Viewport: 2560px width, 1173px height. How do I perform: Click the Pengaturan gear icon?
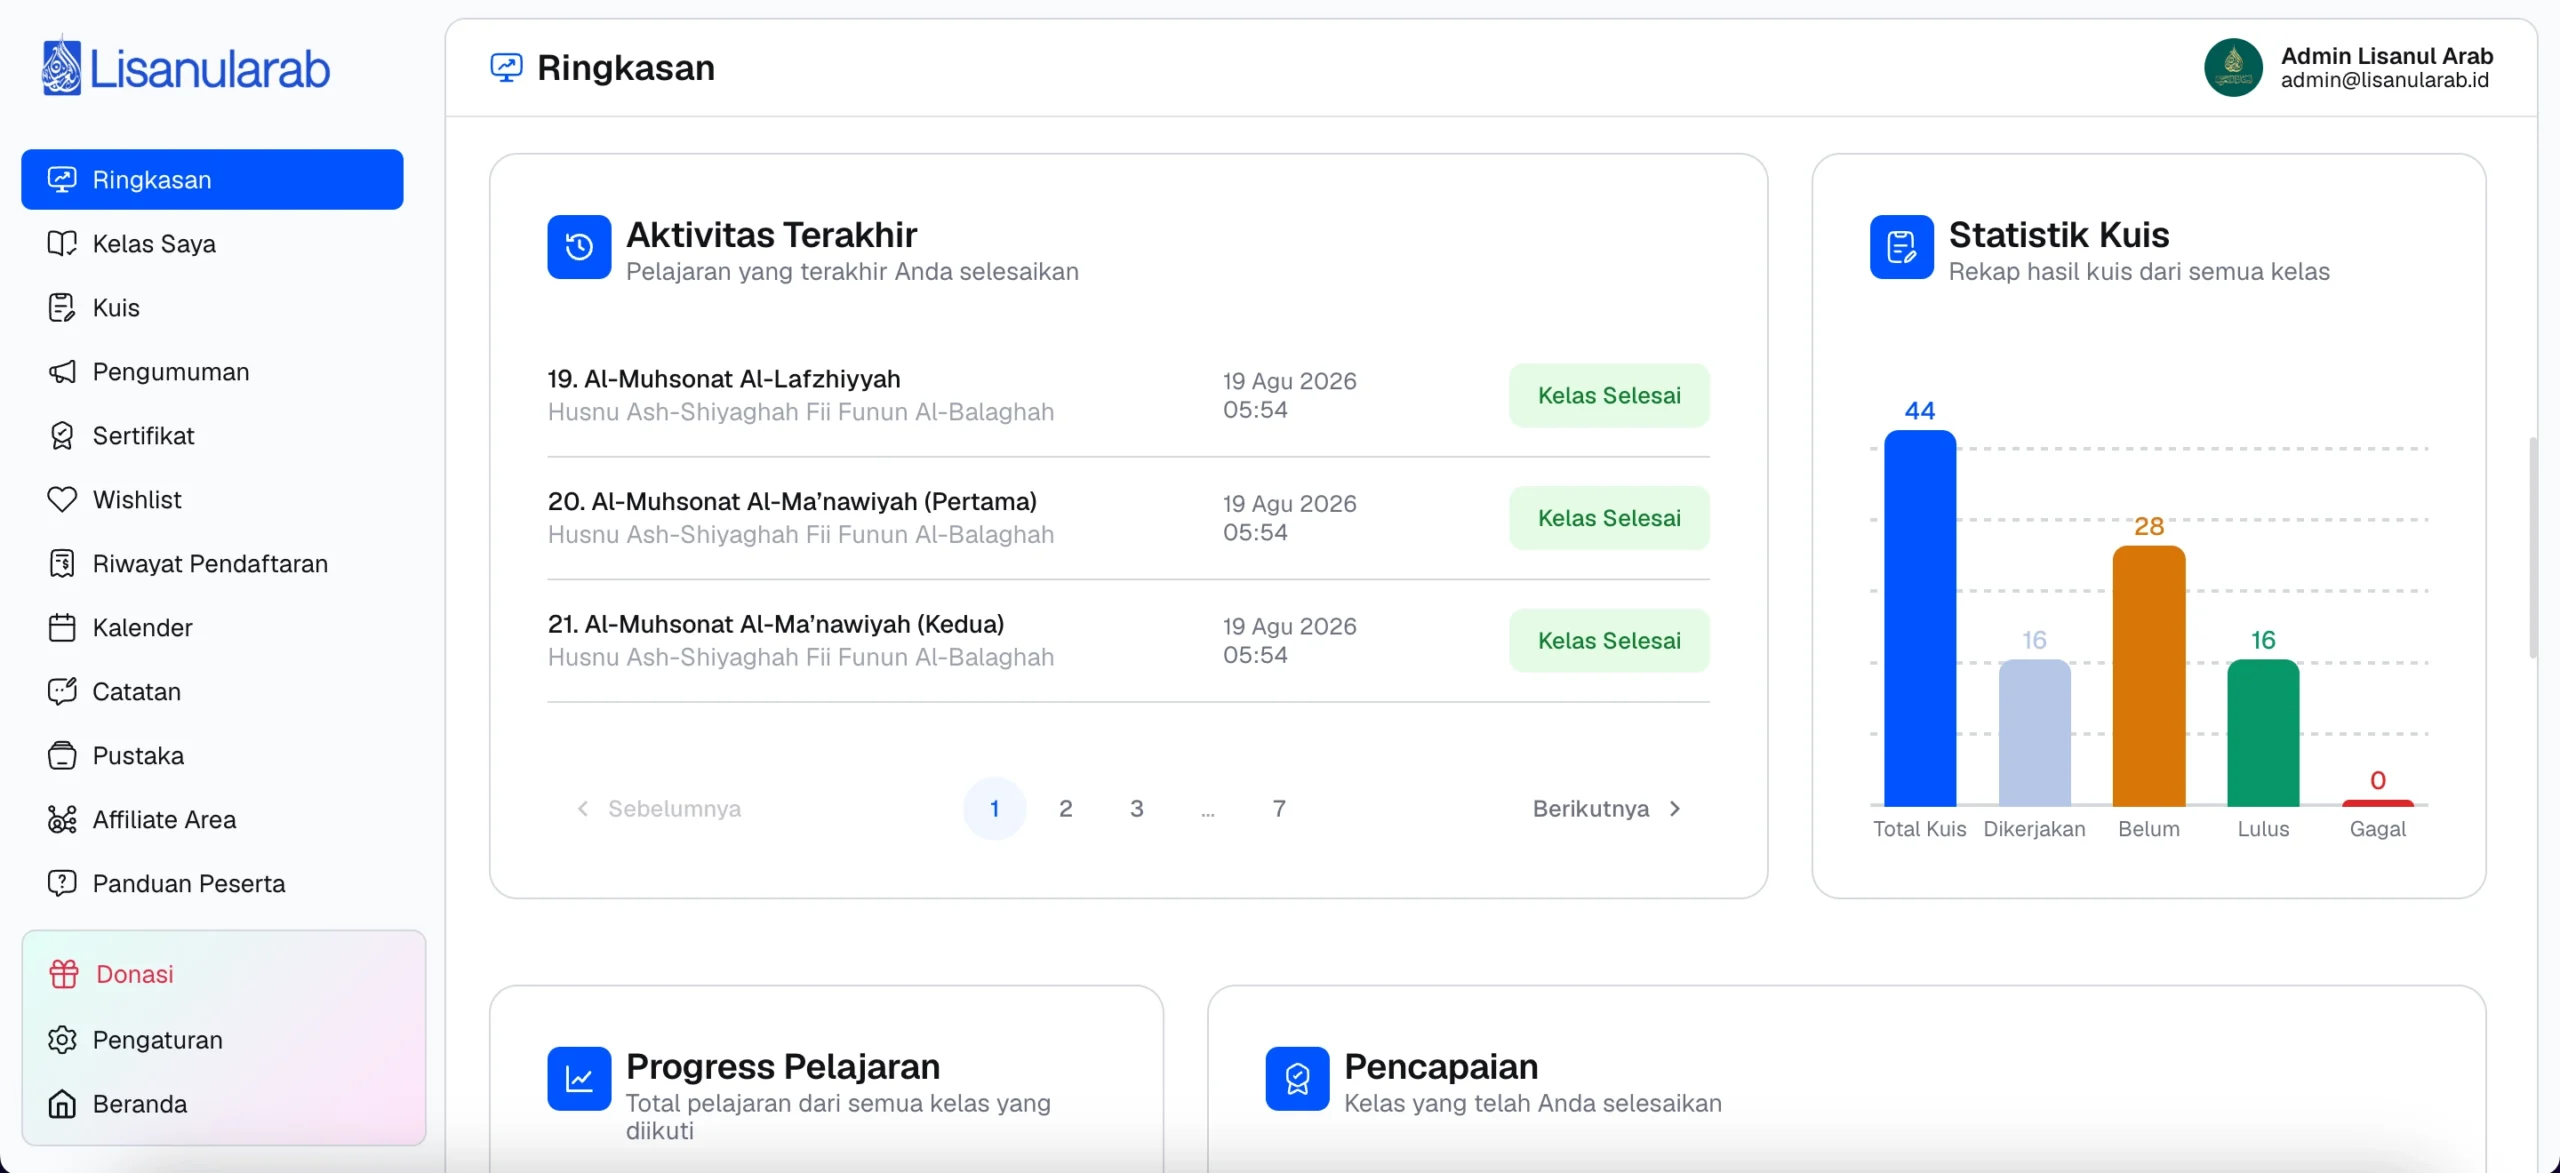(62, 1039)
